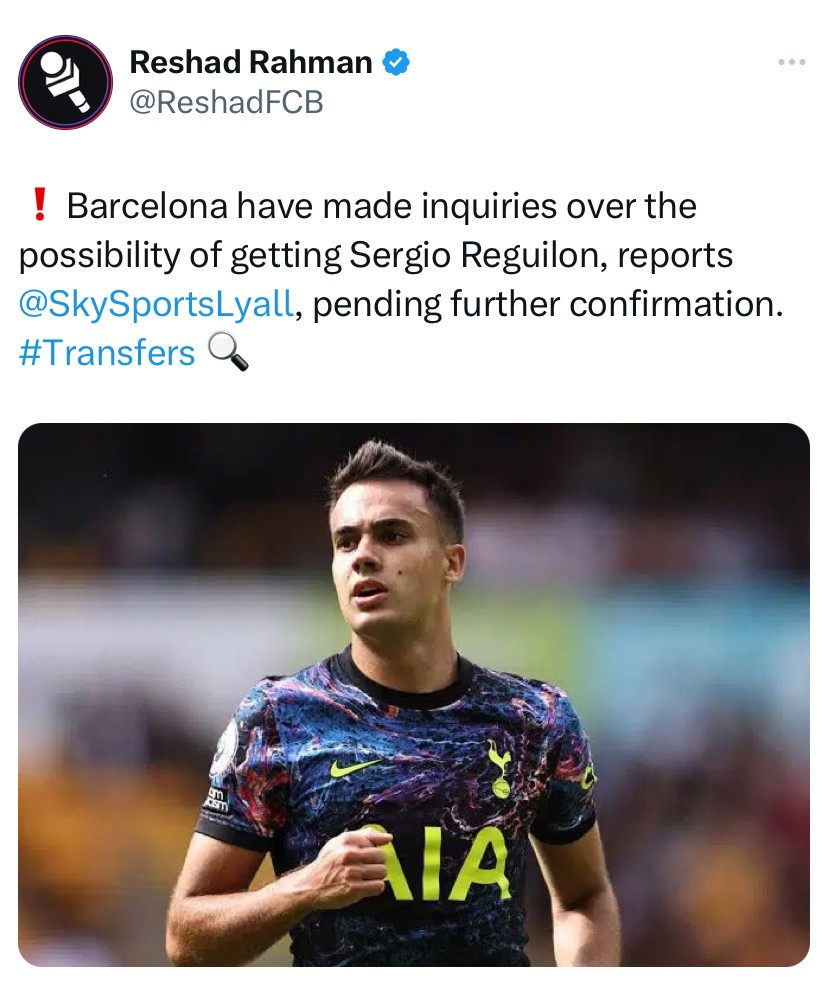The width and height of the screenshot is (828, 989).
Task: Click the red exclamation mark emoji
Action: coord(40,206)
